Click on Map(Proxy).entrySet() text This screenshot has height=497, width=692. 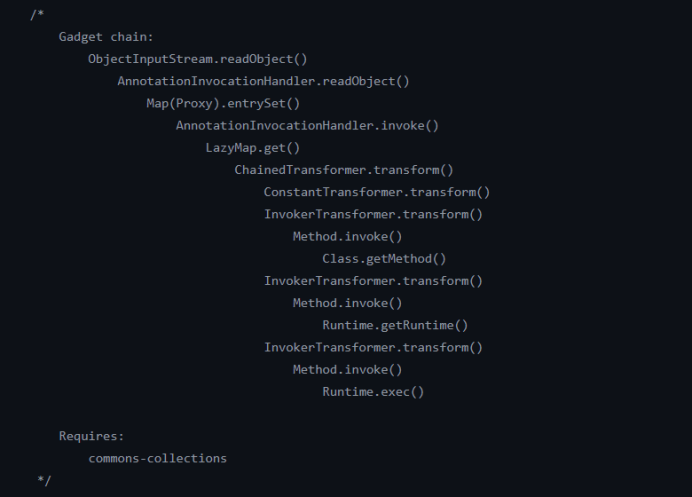tap(223, 103)
